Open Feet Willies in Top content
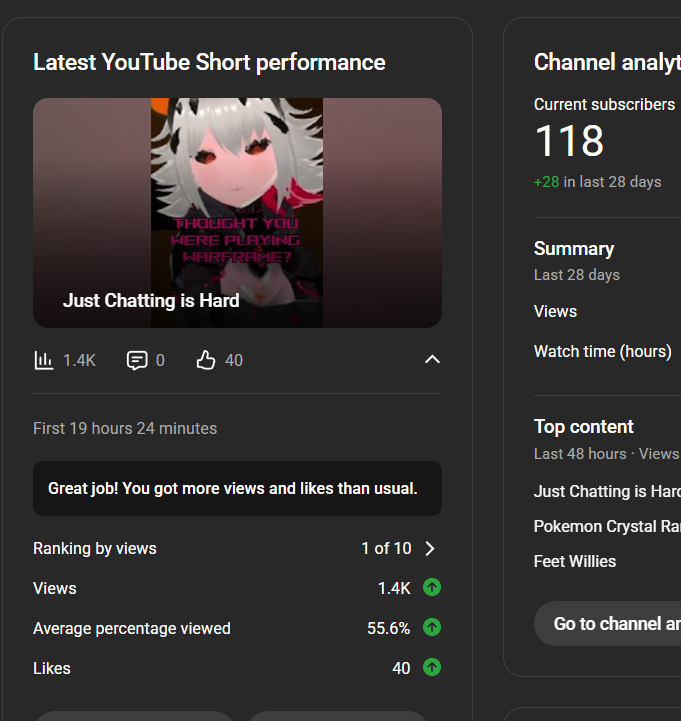 (575, 561)
